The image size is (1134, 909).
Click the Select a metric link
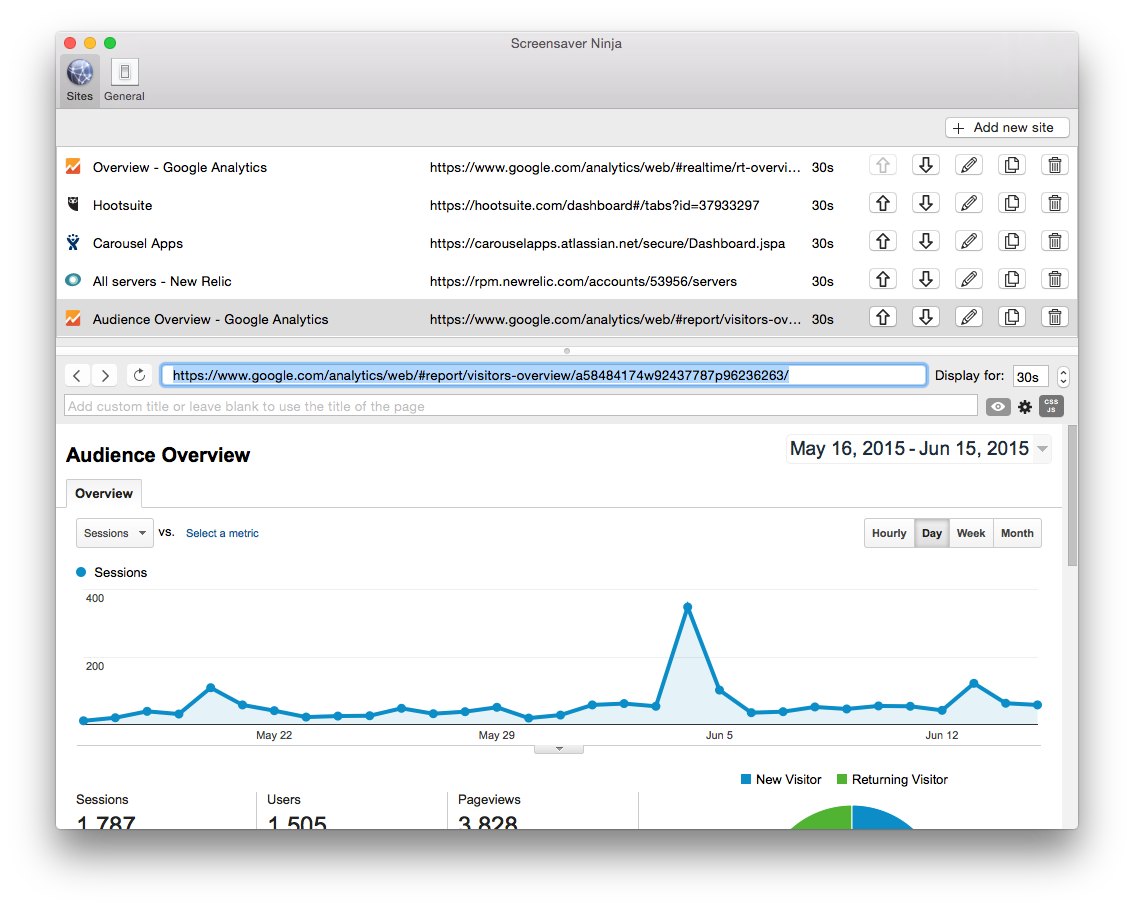[222, 534]
